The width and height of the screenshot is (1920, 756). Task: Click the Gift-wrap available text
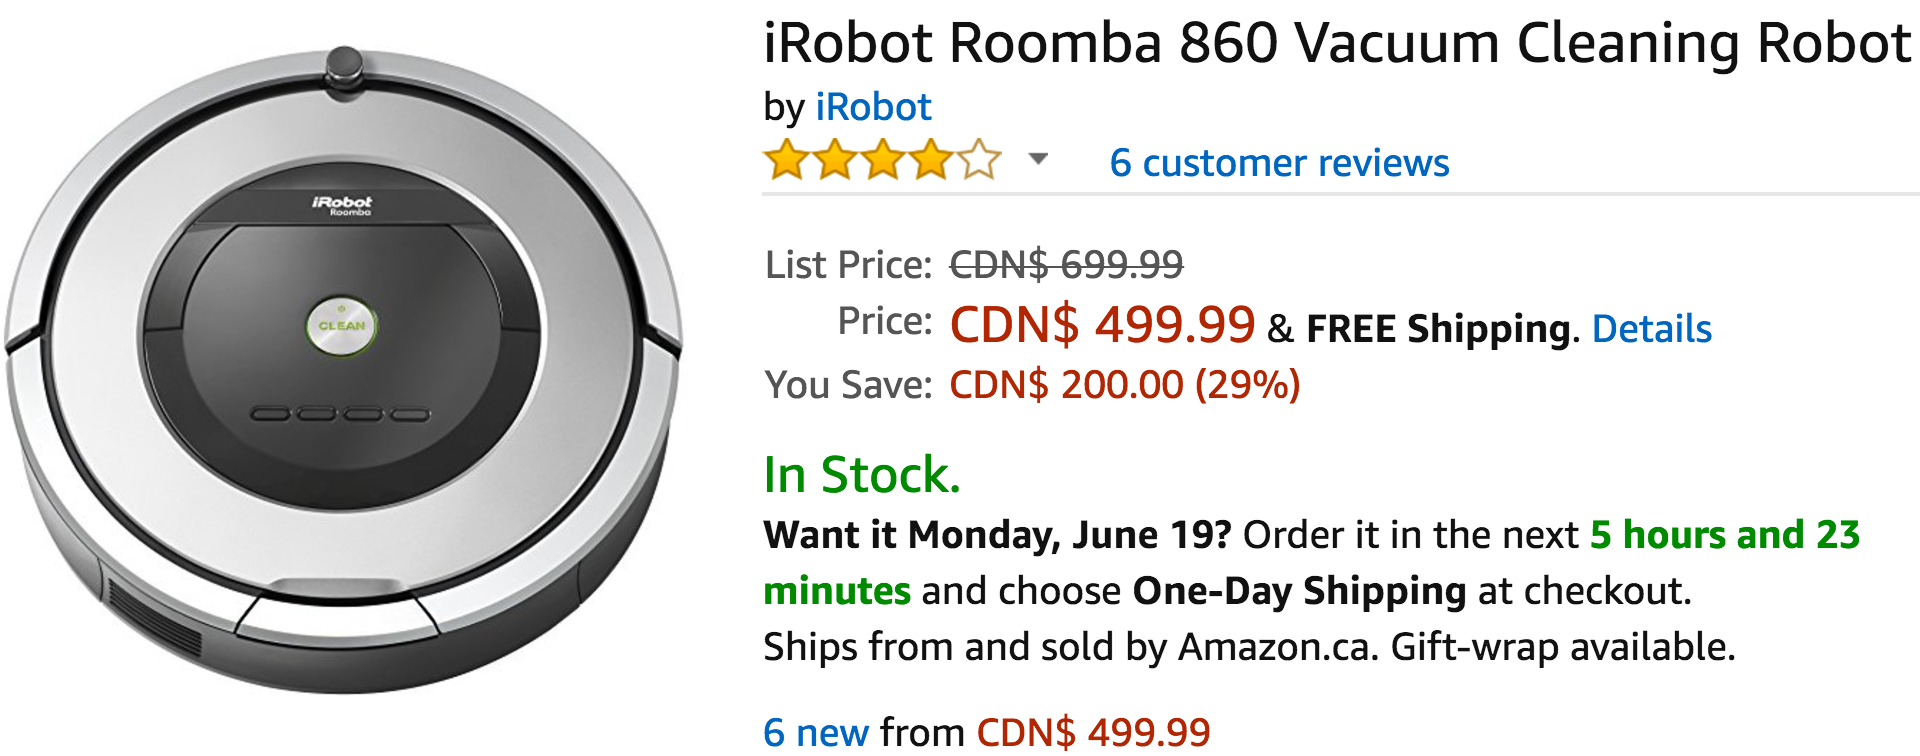pos(1562,647)
